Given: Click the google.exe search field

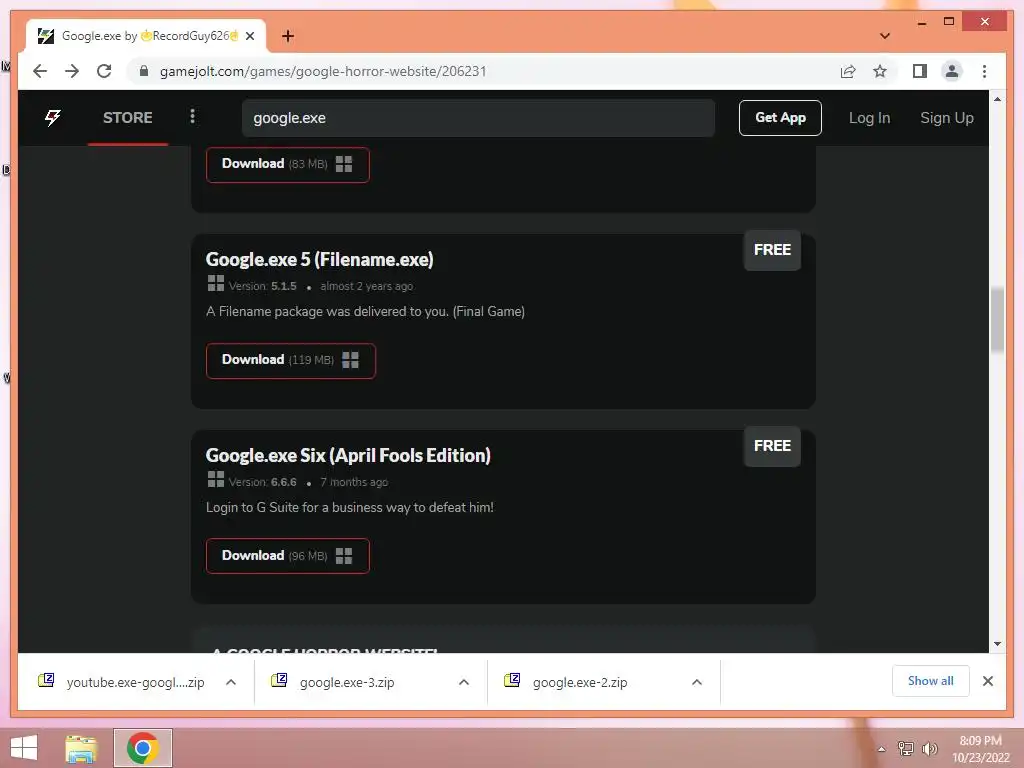Looking at the screenshot, I should coord(478,118).
